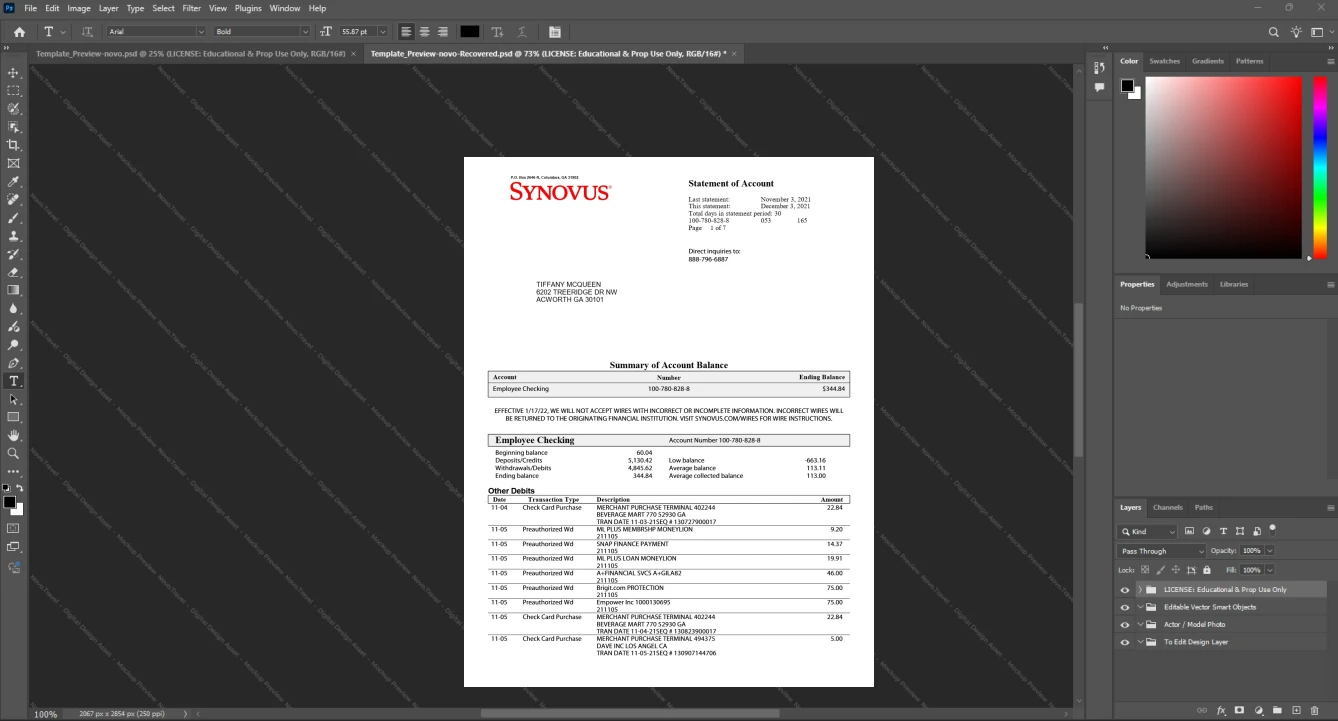Open the Plugins menu
This screenshot has width=1338, height=721.
pos(248,8)
